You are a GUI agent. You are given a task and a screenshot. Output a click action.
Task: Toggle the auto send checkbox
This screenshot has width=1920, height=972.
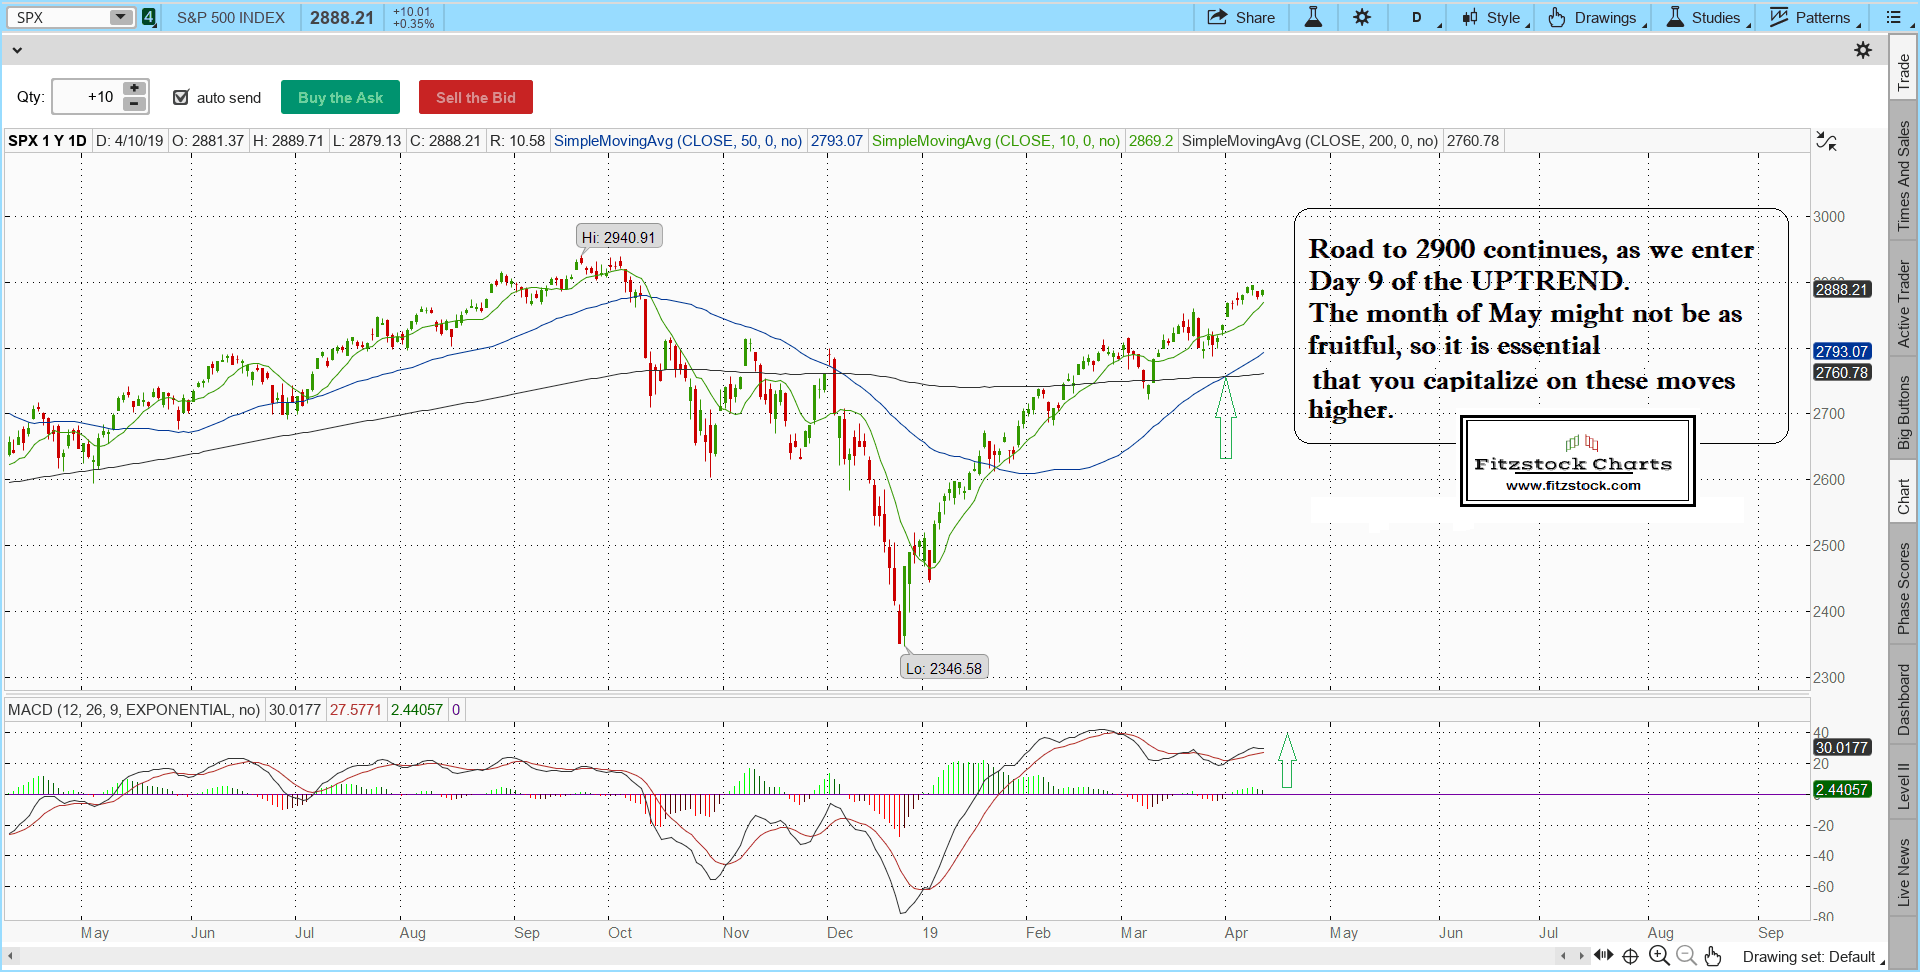[x=181, y=97]
